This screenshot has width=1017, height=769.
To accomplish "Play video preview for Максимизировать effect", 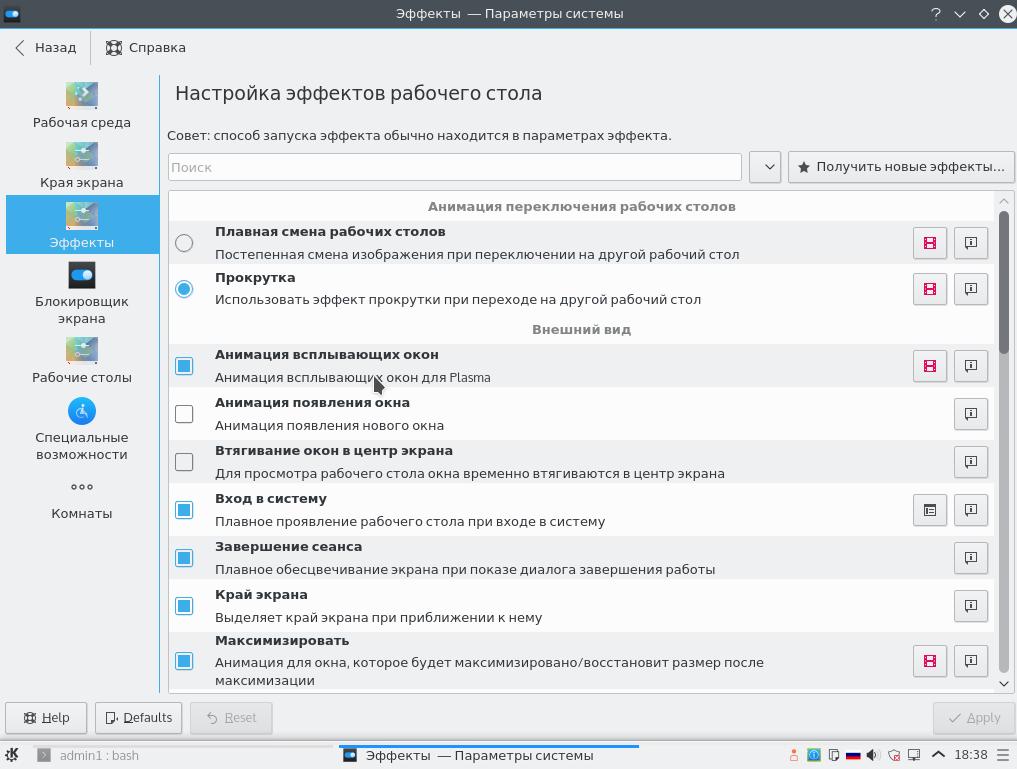I will pyautogui.click(x=929, y=661).
